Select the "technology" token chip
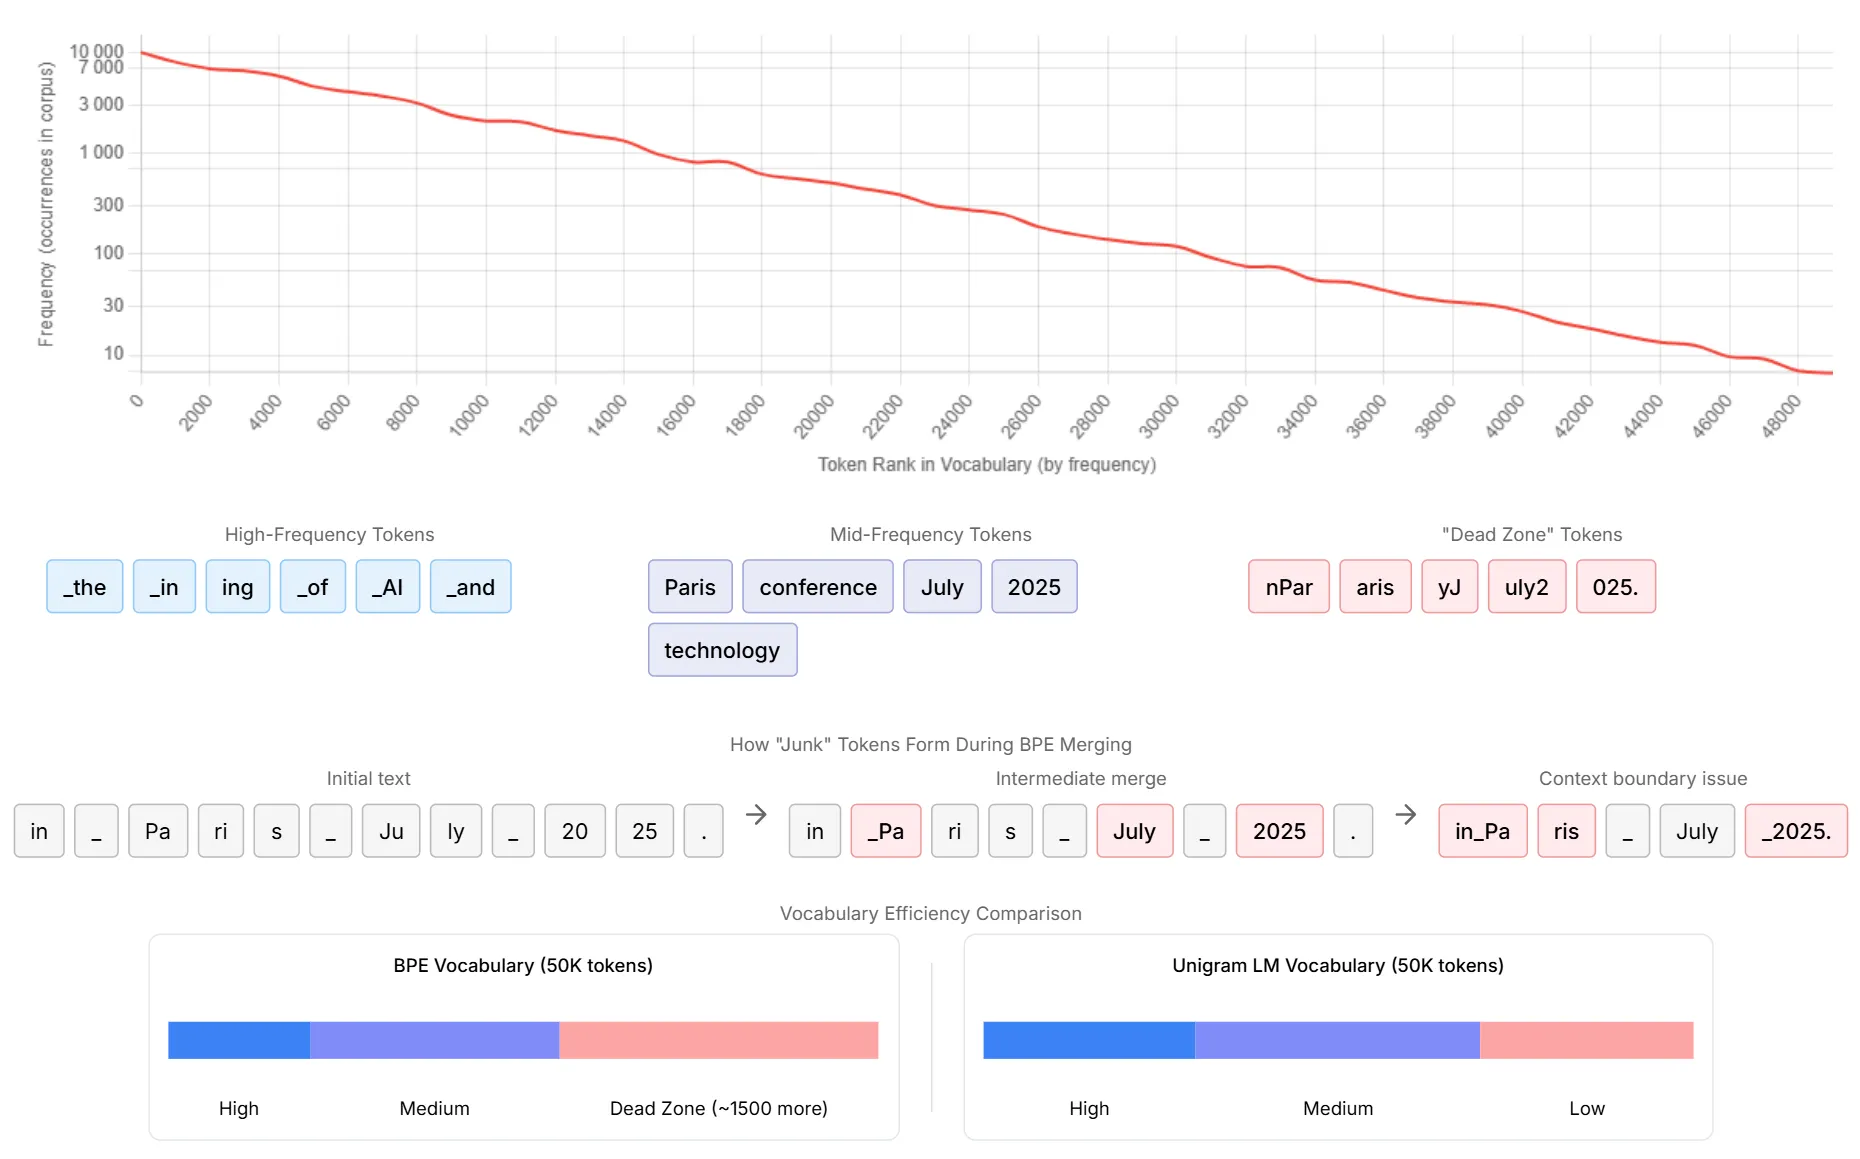This screenshot has height=1159, width=1860. [x=721, y=650]
